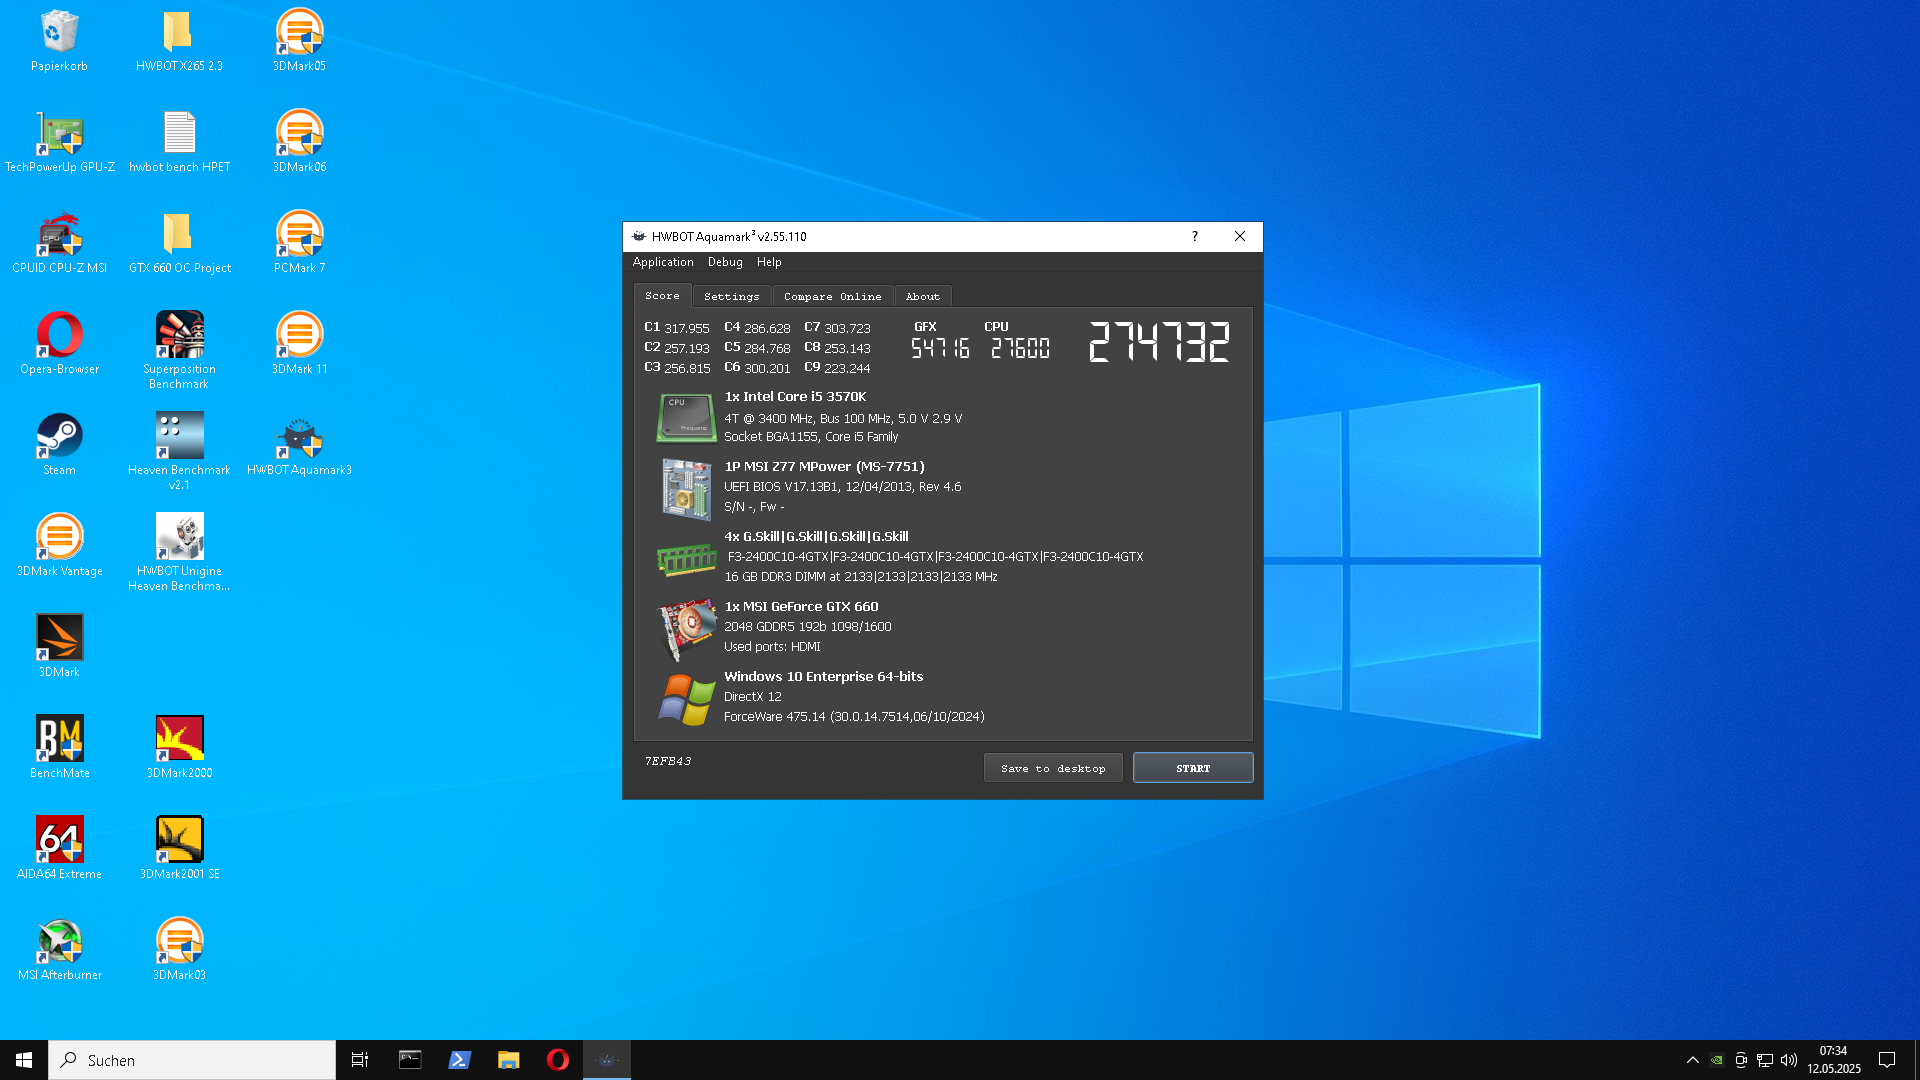This screenshot has height=1080, width=1920.
Task: Click the total score 274732
Action: coord(1159,342)
